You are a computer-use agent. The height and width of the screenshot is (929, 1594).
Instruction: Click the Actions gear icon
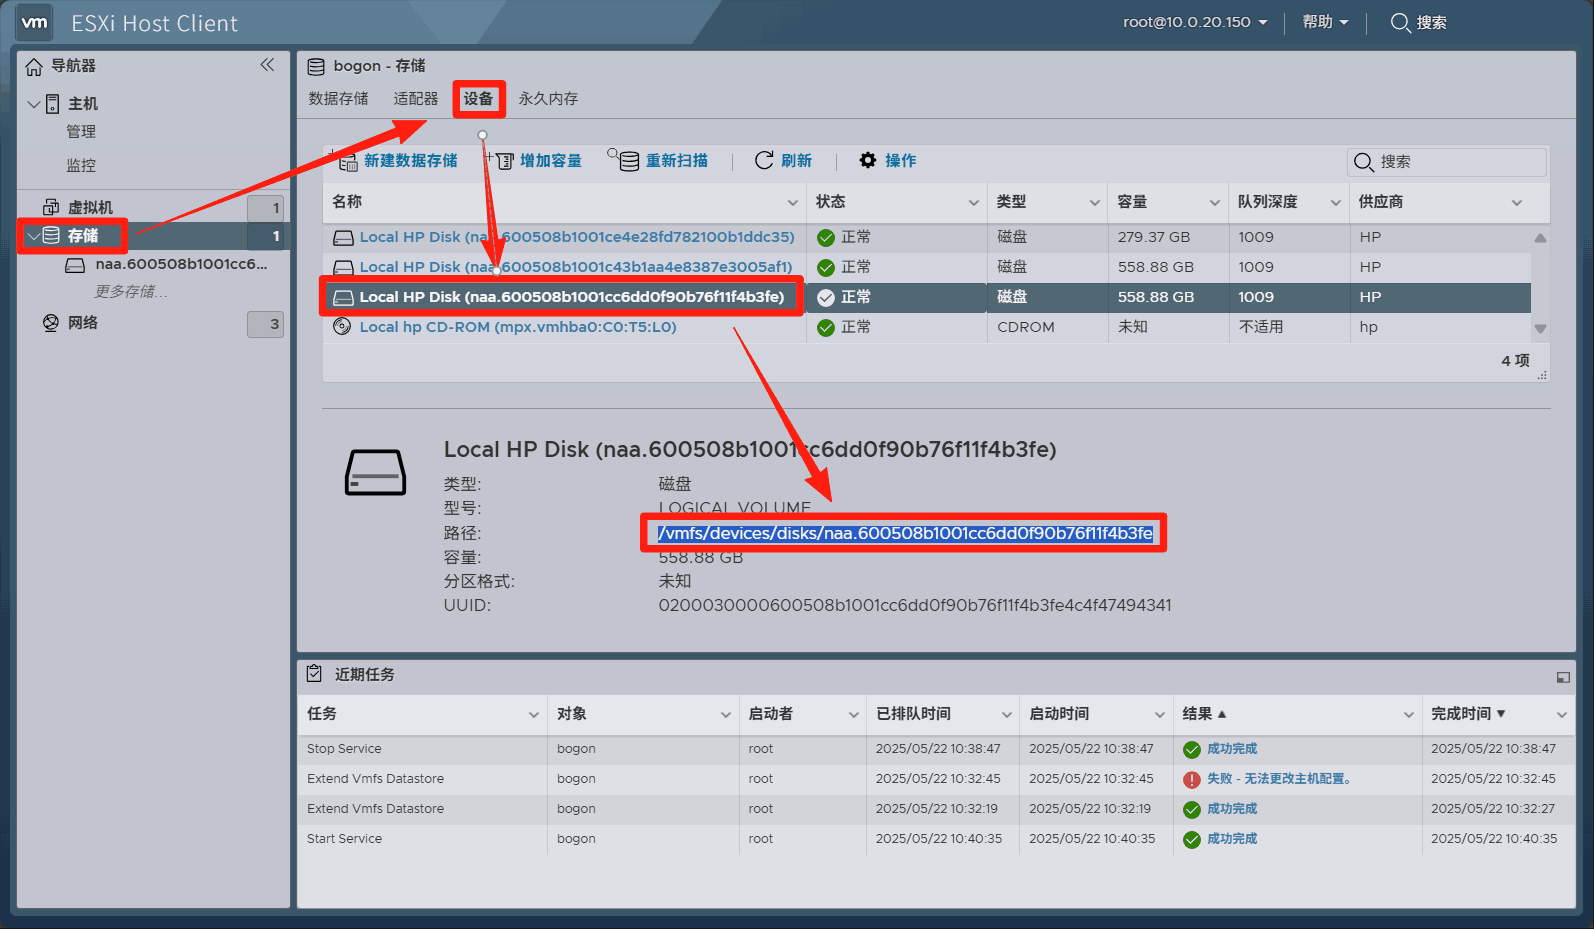pyautogui.click(x=868, y=160)
